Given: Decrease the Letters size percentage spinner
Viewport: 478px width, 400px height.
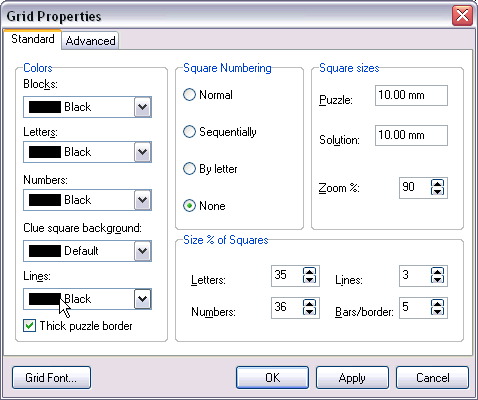Looking at the screenshot, I should click(x=309, y=280).
